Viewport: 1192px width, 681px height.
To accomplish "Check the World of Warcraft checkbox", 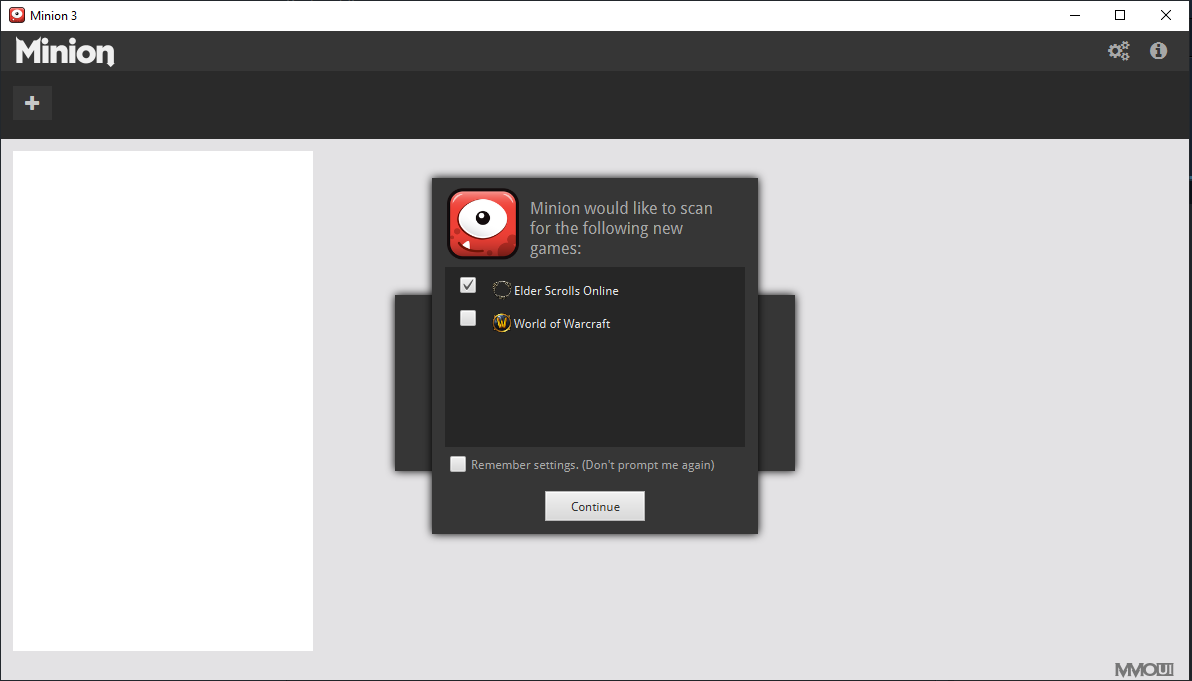I will pyautogui.click(x=468, y=318).
